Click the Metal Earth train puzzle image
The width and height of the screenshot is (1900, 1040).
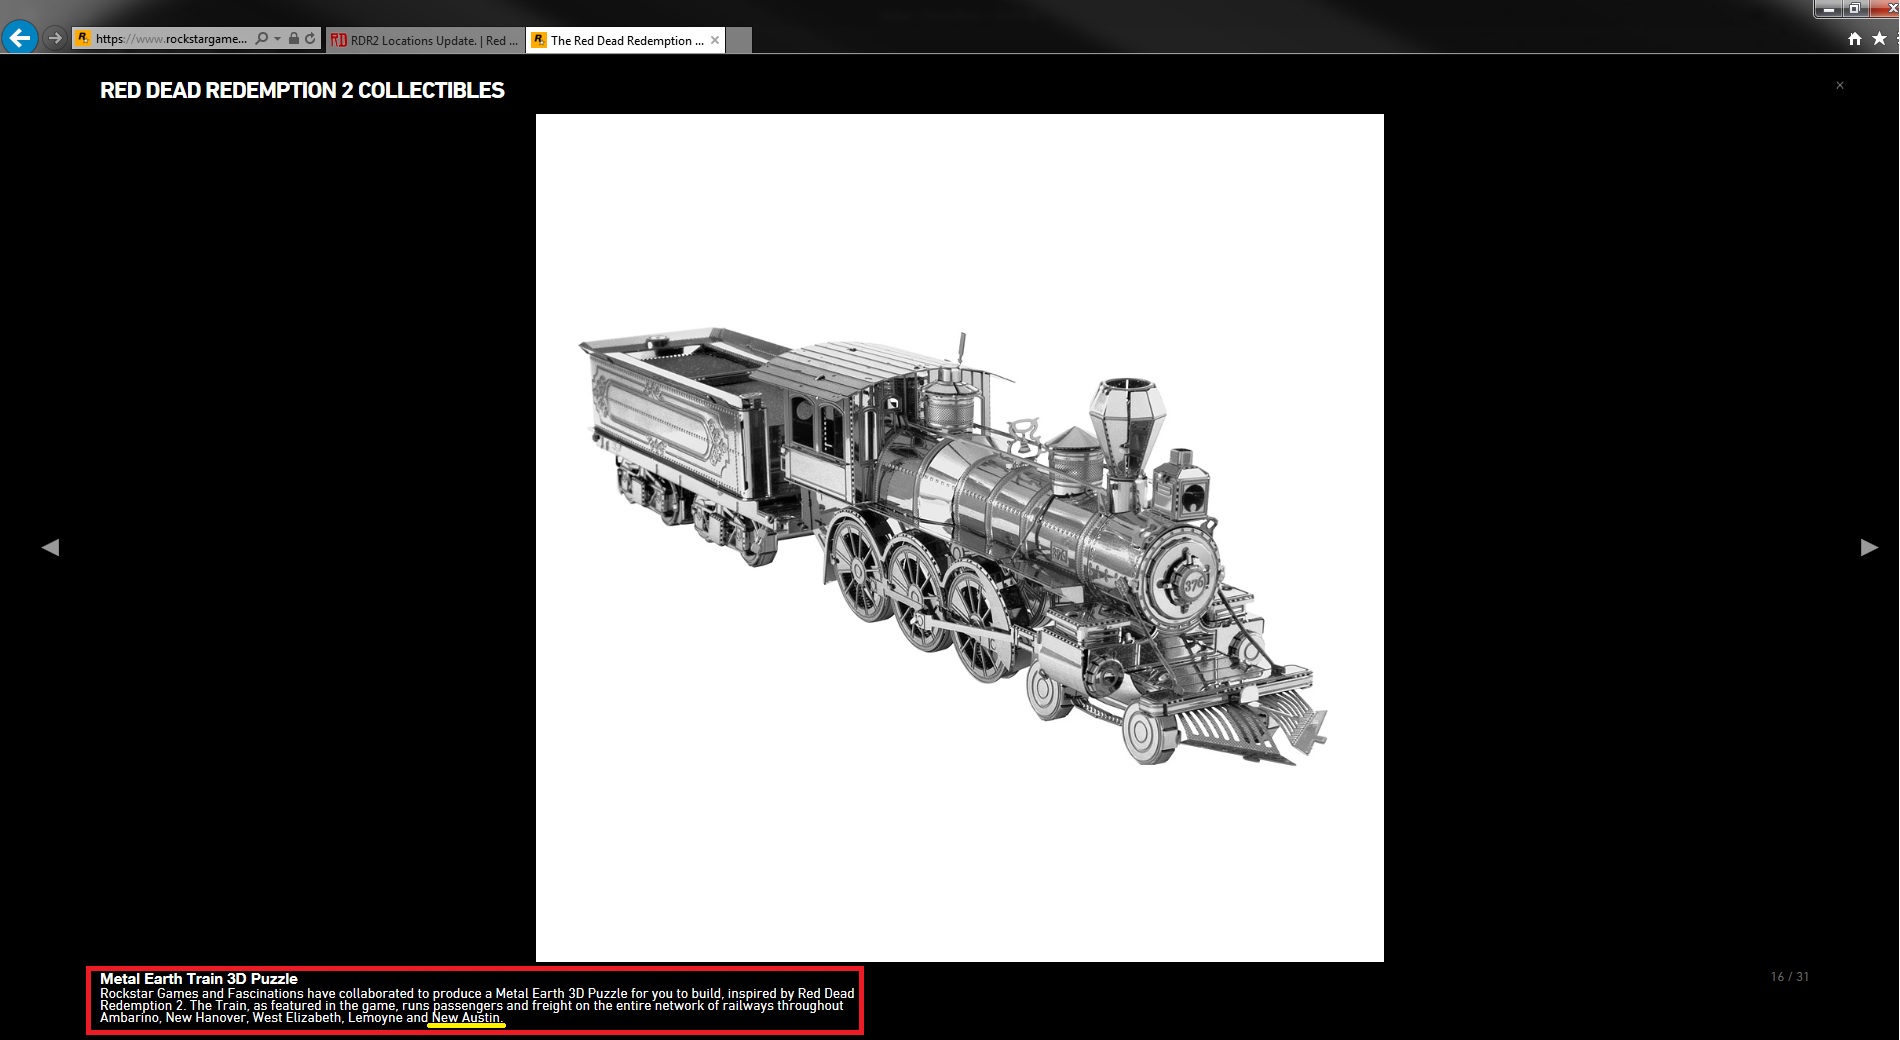(959, 538)
